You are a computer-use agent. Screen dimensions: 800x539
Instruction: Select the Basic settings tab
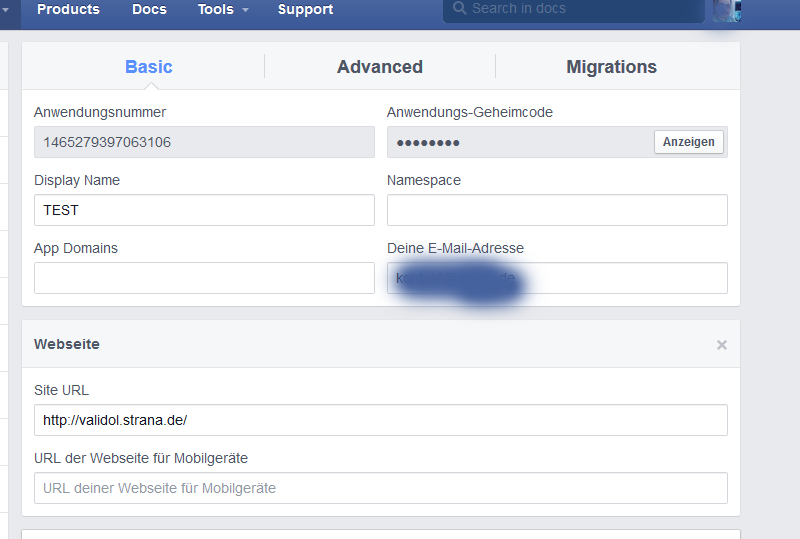click(148, 67)
